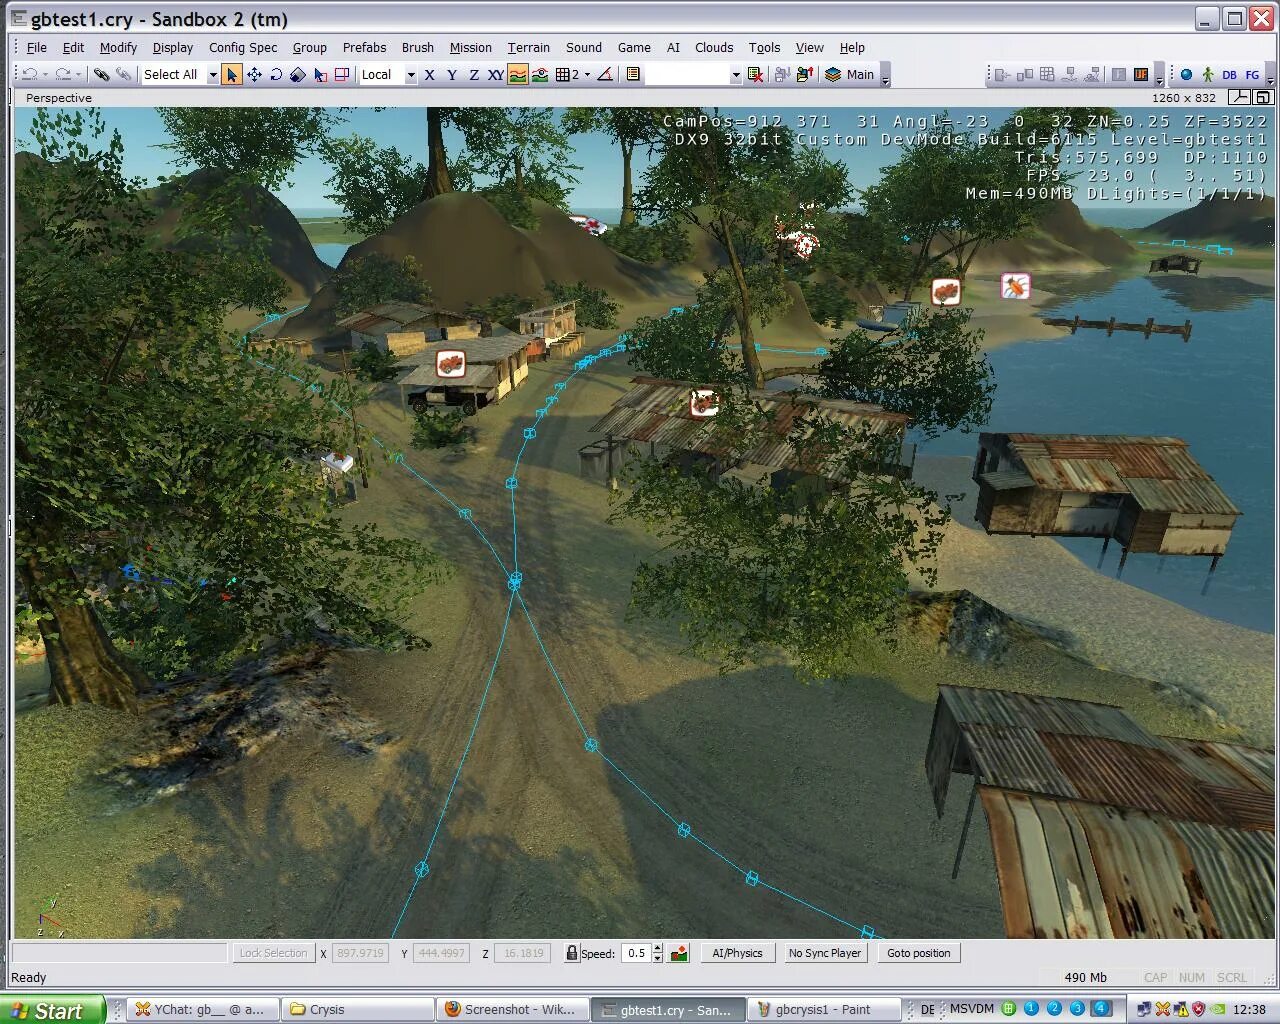Viewport: 1280px width, 1024px height.
Task: Click the Link objects chain icon
Action: (101, 75)
